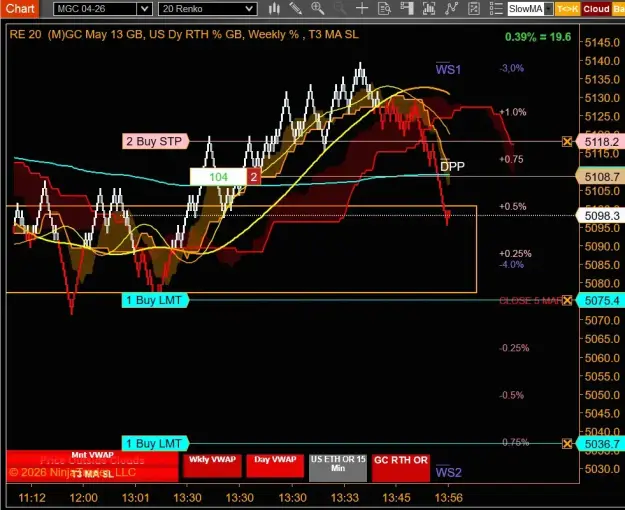Expand the SlowMA dropdown arrow
The height and width of the screenshot is (510, 625).
(549, 9)
